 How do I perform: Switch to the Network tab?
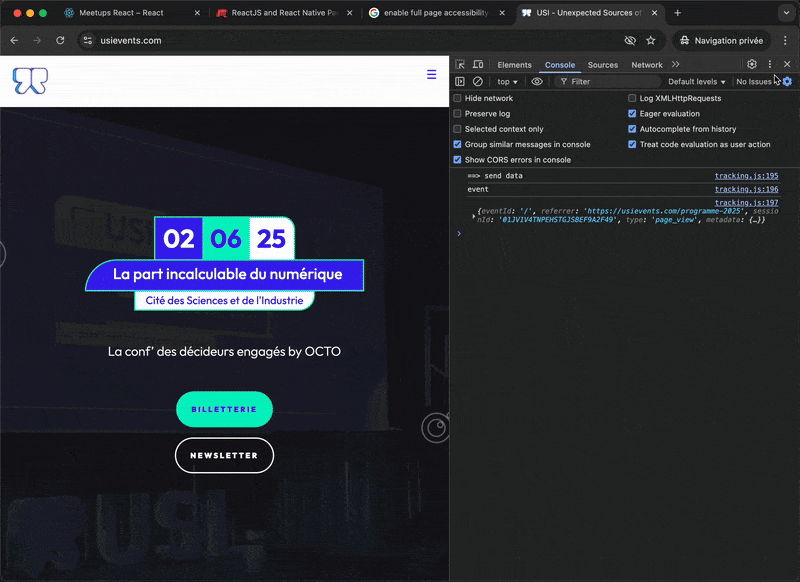pos(646,65)
